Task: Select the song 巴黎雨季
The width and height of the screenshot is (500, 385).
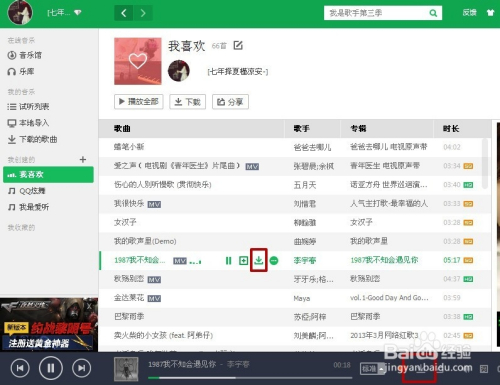Action: 129,317
